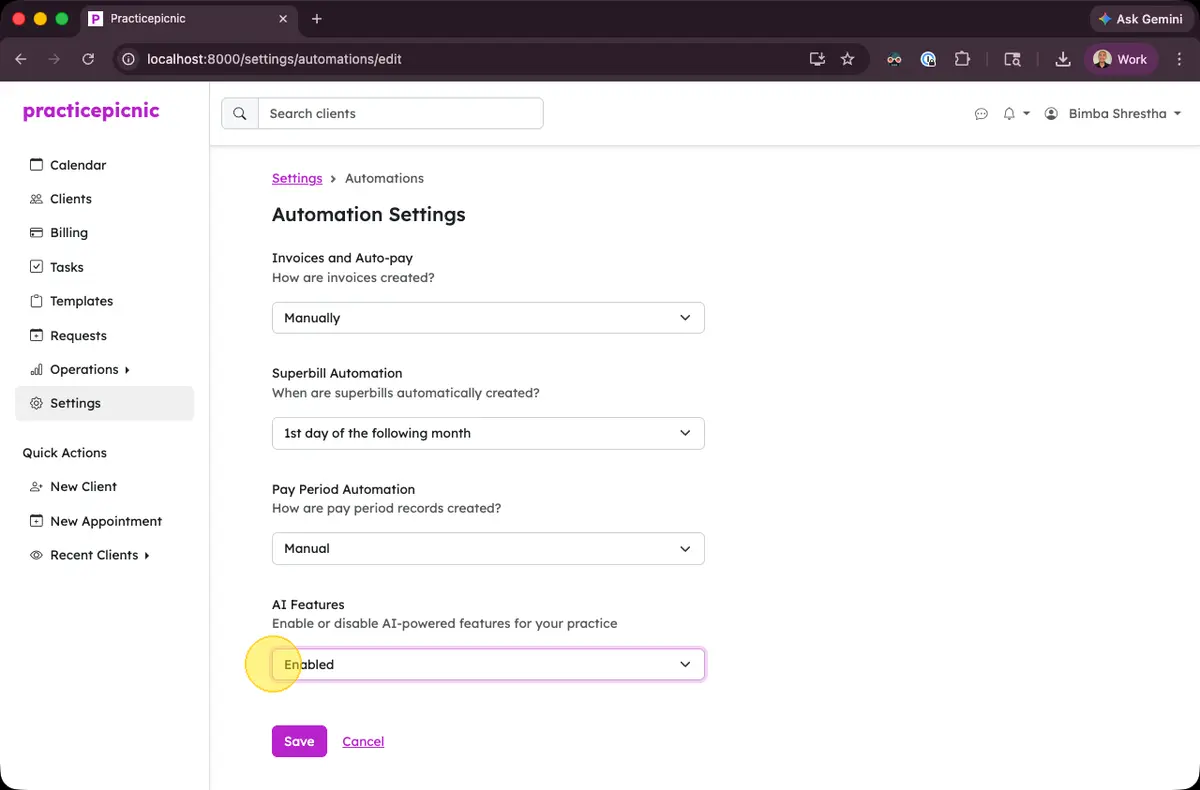Open the AI Features dropdown showing Enabled

click(x=487, y=663)
